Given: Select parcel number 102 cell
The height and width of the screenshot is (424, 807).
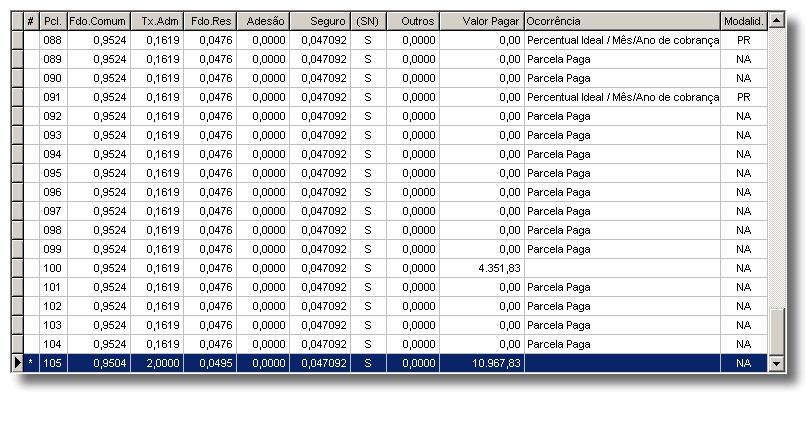Looking at the screenshot, I should 53,307.
